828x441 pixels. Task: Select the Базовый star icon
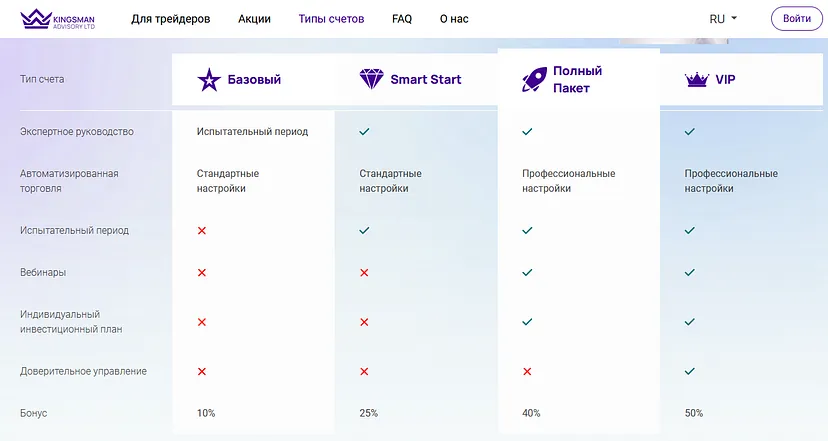209,80
